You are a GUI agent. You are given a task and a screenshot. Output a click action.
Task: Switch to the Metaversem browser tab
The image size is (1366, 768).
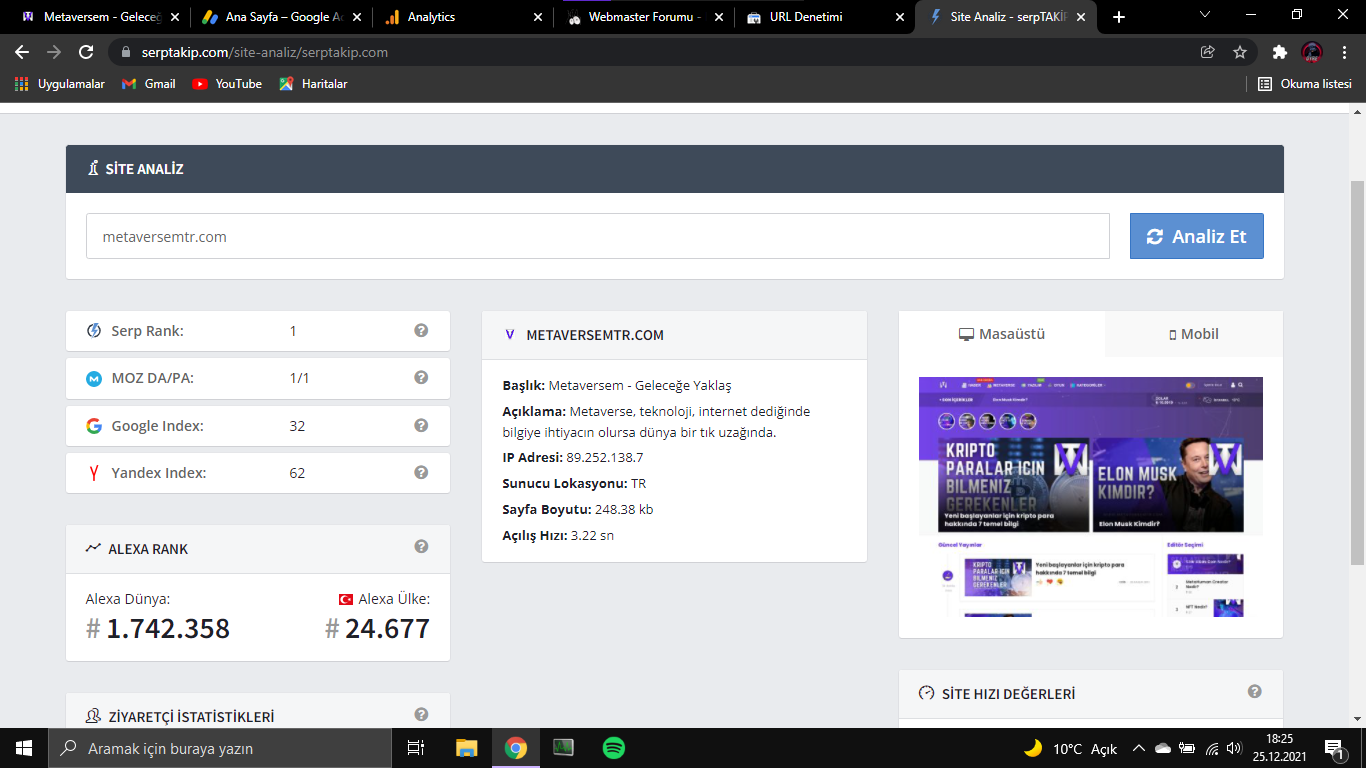click(x=96, y=17)
